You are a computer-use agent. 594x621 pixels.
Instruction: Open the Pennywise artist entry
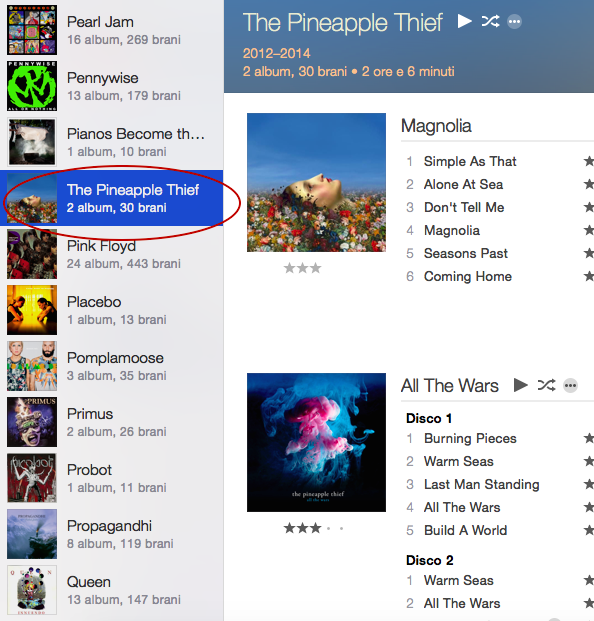tap(112, 86)
